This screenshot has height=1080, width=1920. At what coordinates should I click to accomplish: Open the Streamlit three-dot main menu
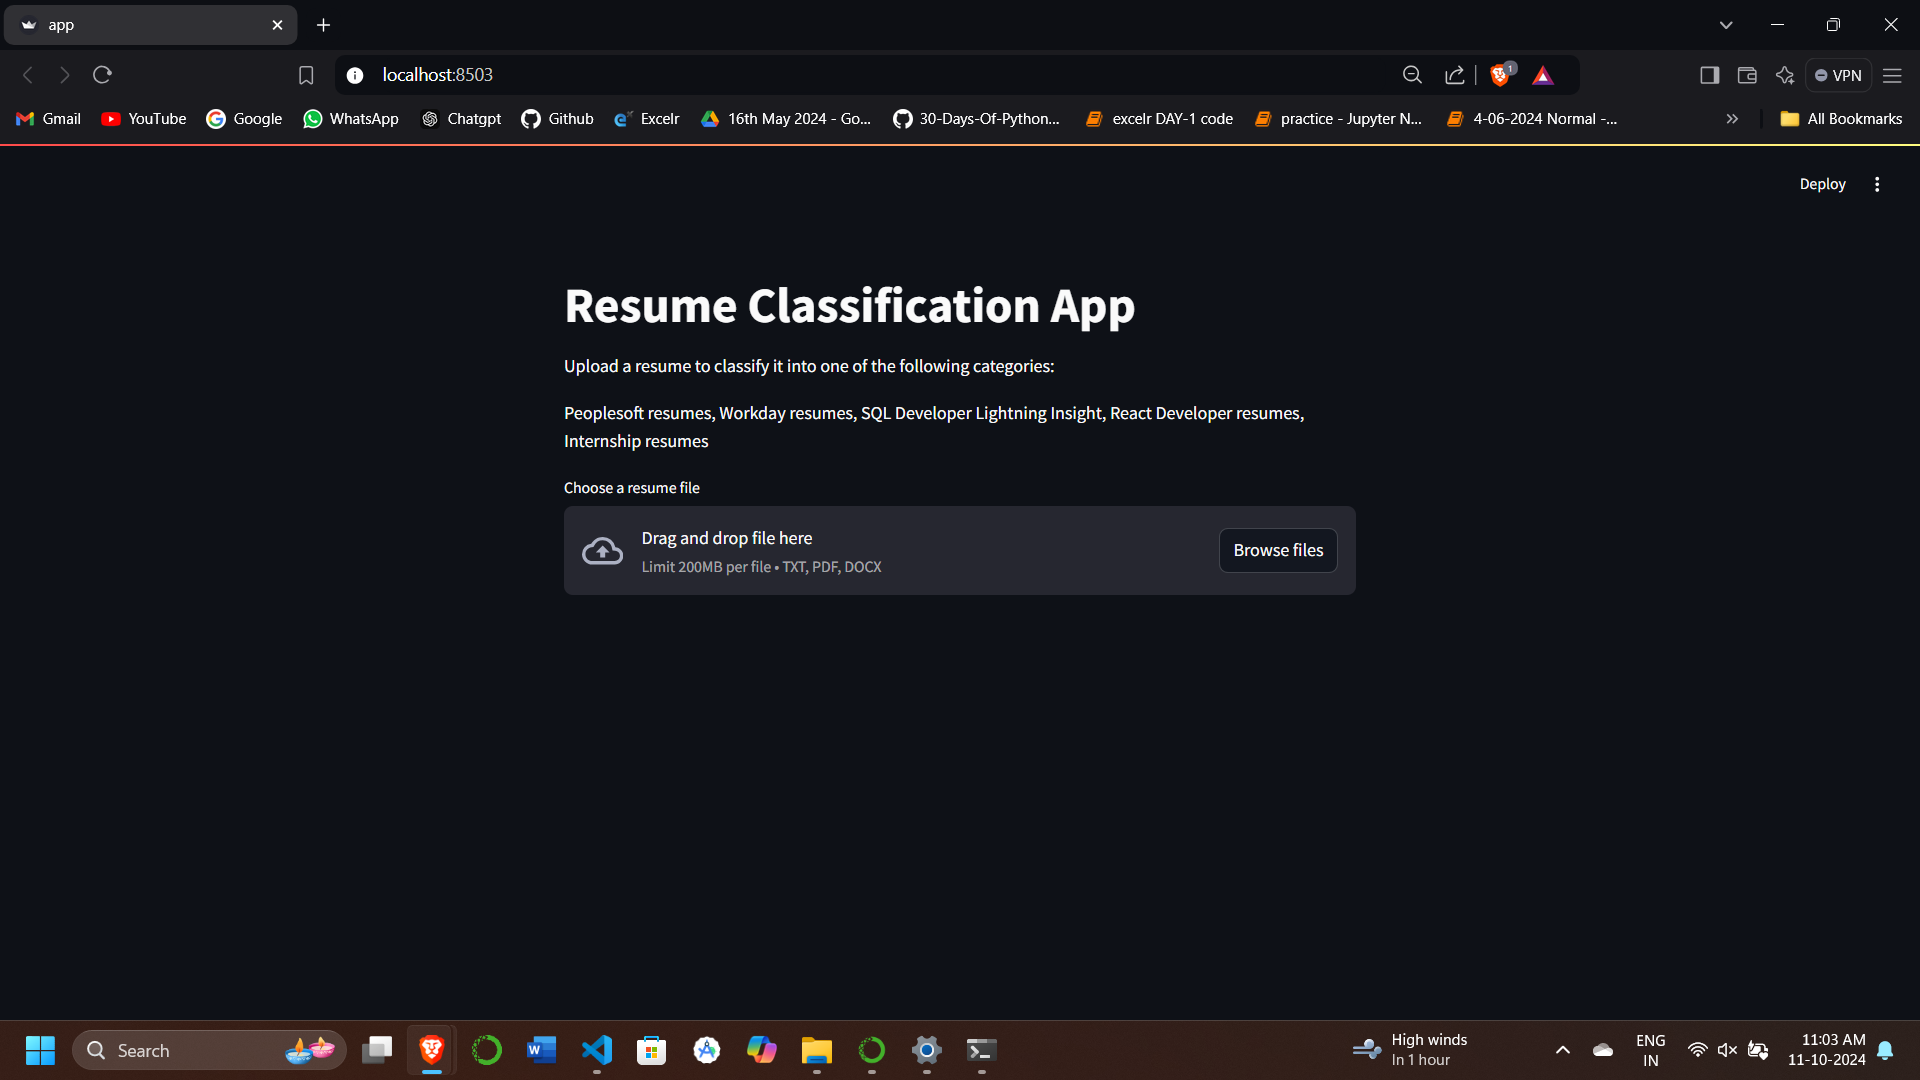(1877, 184)
